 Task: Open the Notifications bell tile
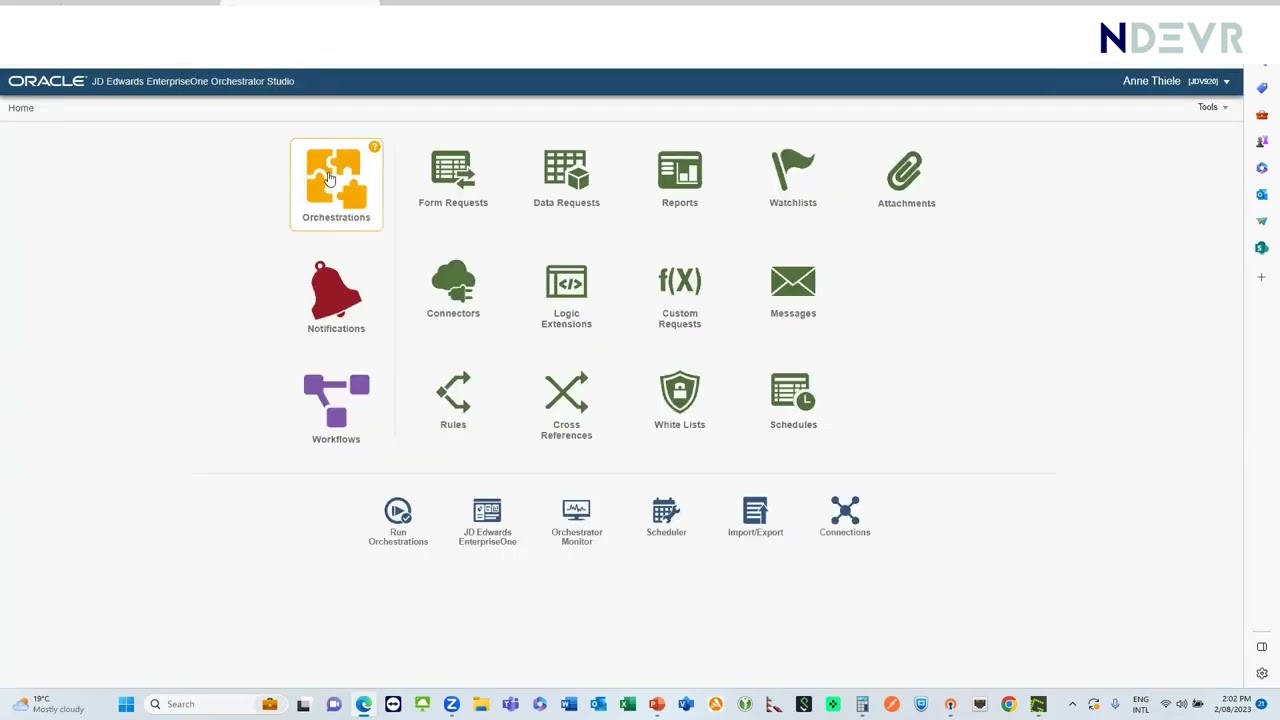click(x=336, y=297)
